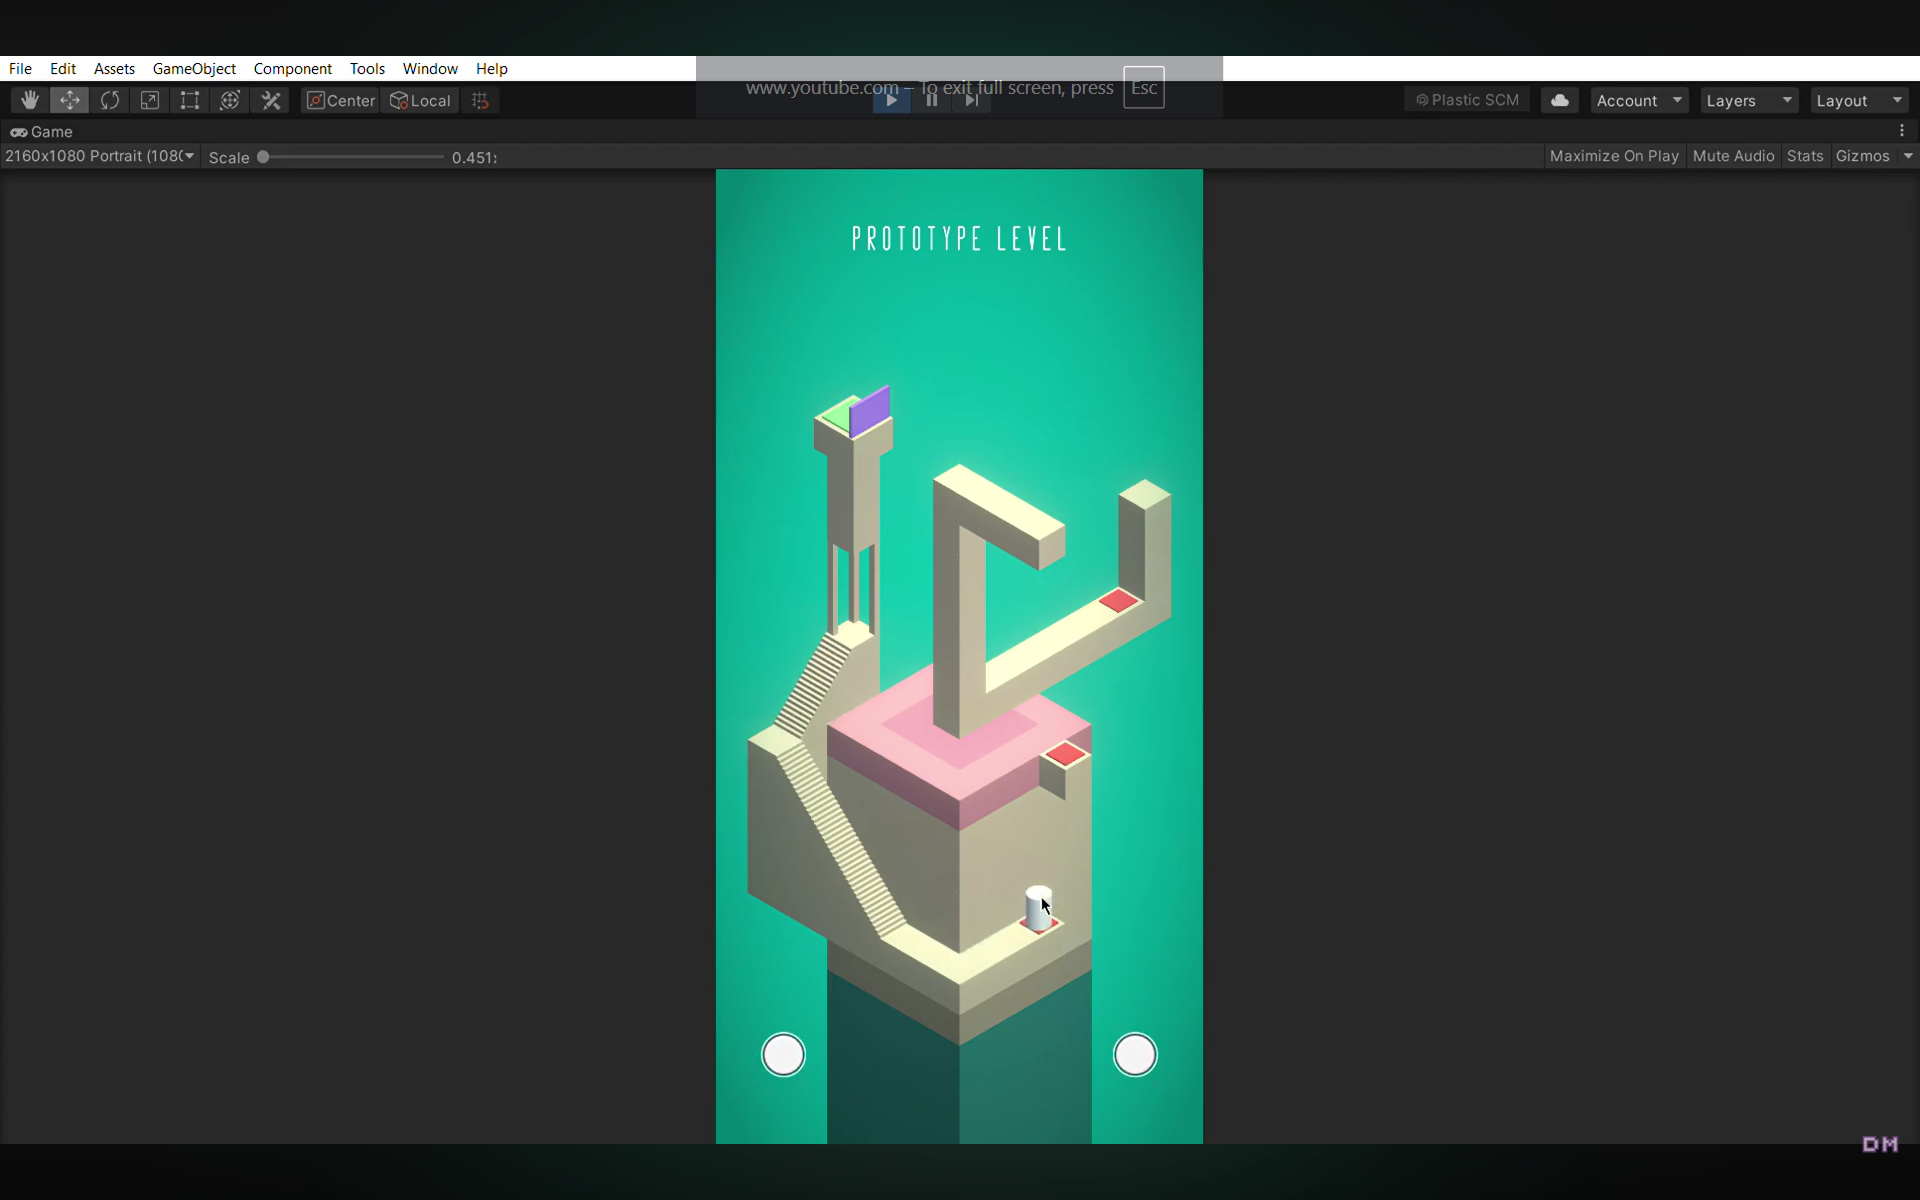Open Unity Cloud services via cloud icon
Image resolution: width=1920 pixels, height=1200 pixels.
tap(1559, 100)
